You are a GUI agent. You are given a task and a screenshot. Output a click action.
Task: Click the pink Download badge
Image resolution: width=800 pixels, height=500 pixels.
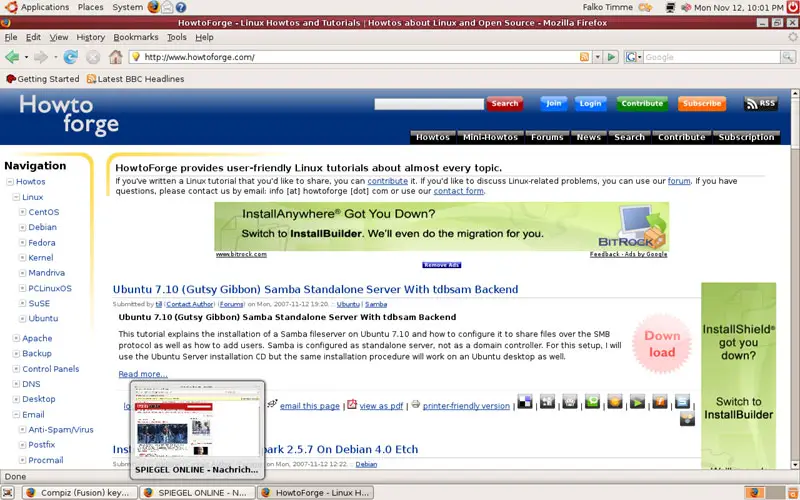coord(662,344)
